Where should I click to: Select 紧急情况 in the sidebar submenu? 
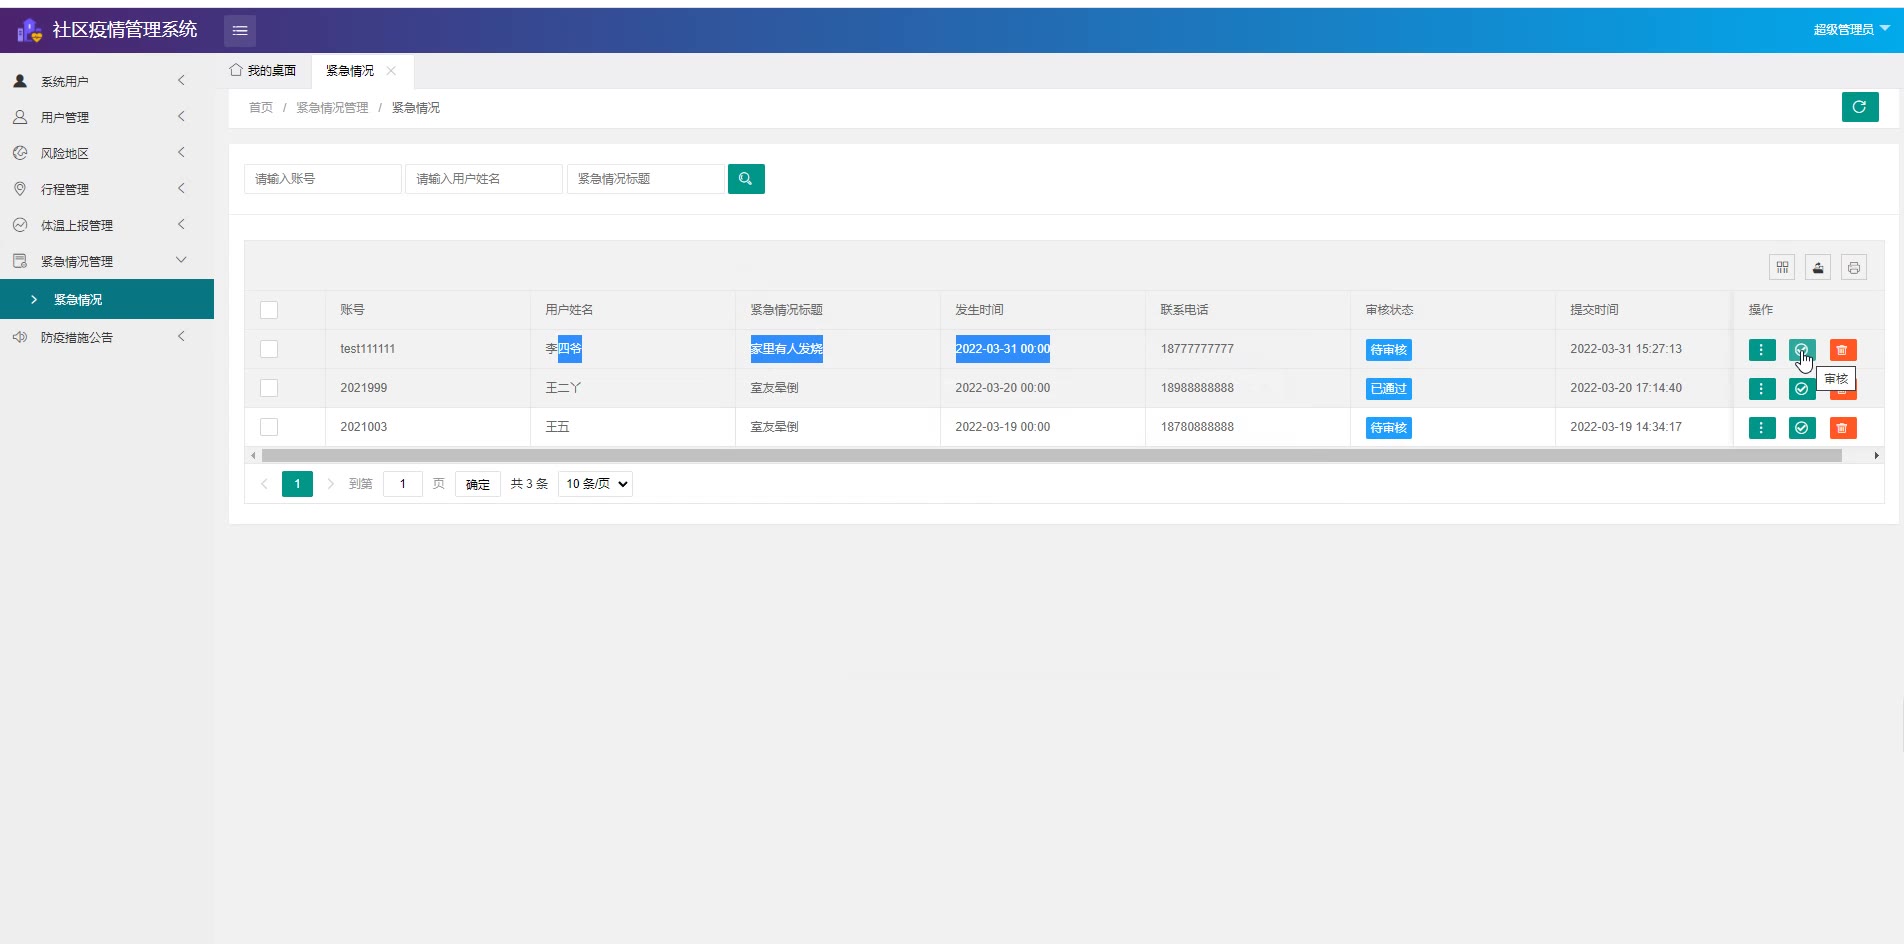[x=78, y=300]
